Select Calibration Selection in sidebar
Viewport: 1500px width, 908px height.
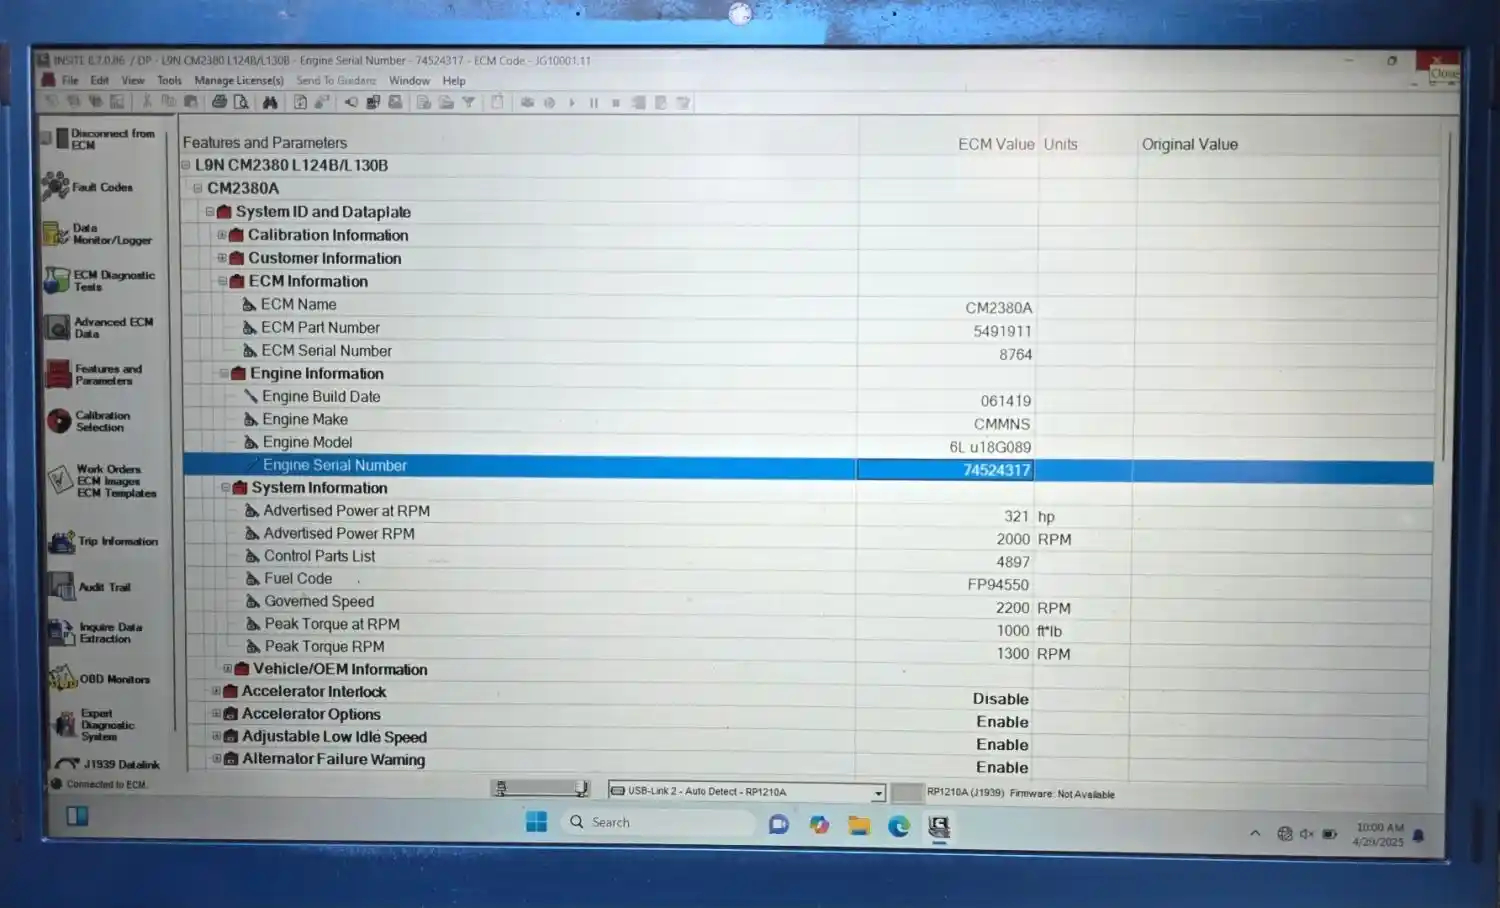[101, 421]
